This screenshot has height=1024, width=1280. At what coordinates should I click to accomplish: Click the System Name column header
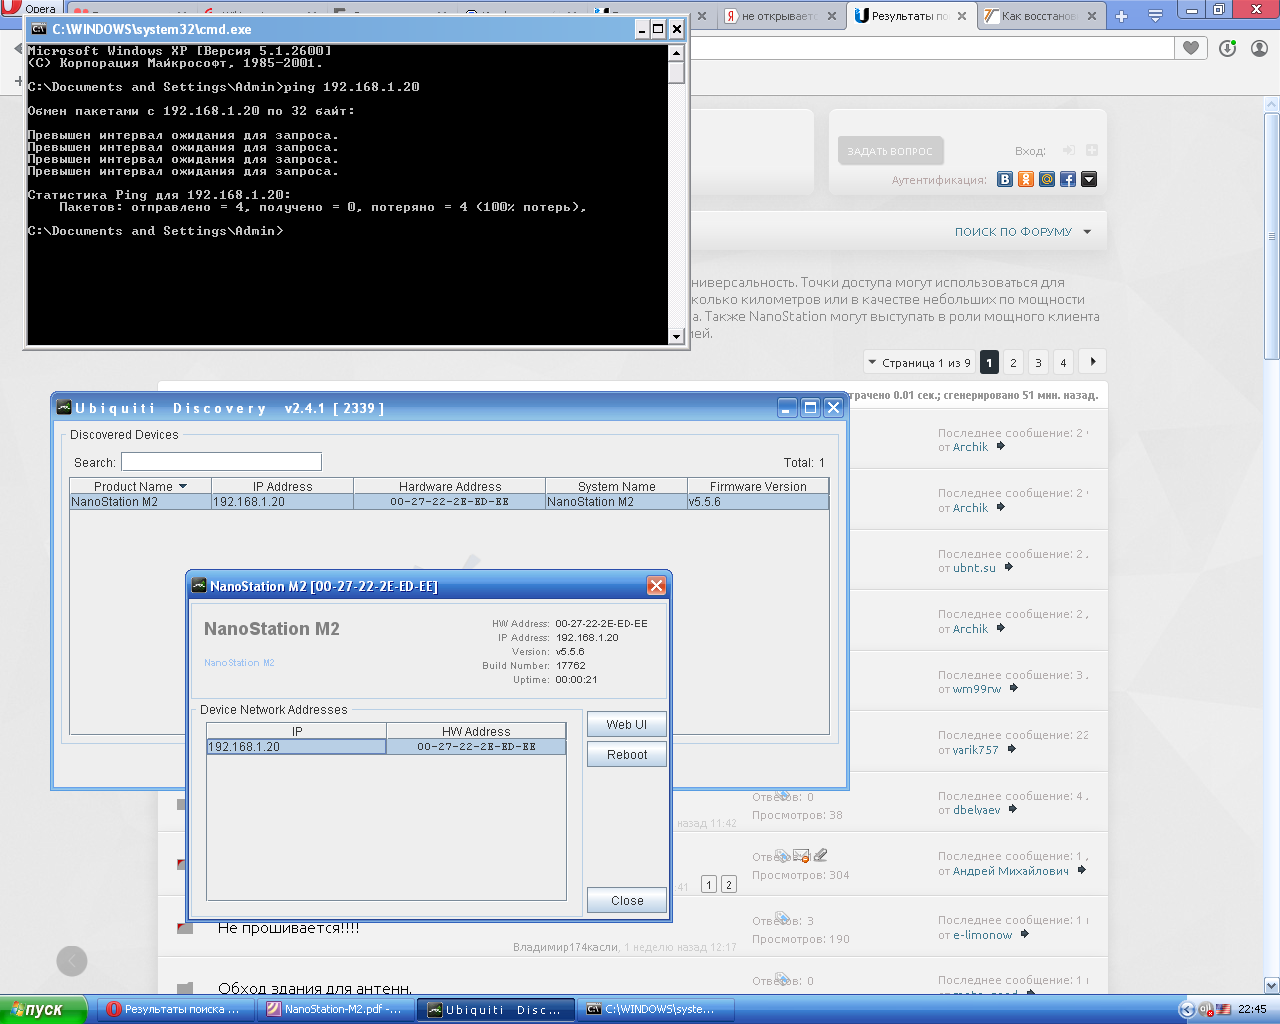pyautogui.click(x=616, y=486)
